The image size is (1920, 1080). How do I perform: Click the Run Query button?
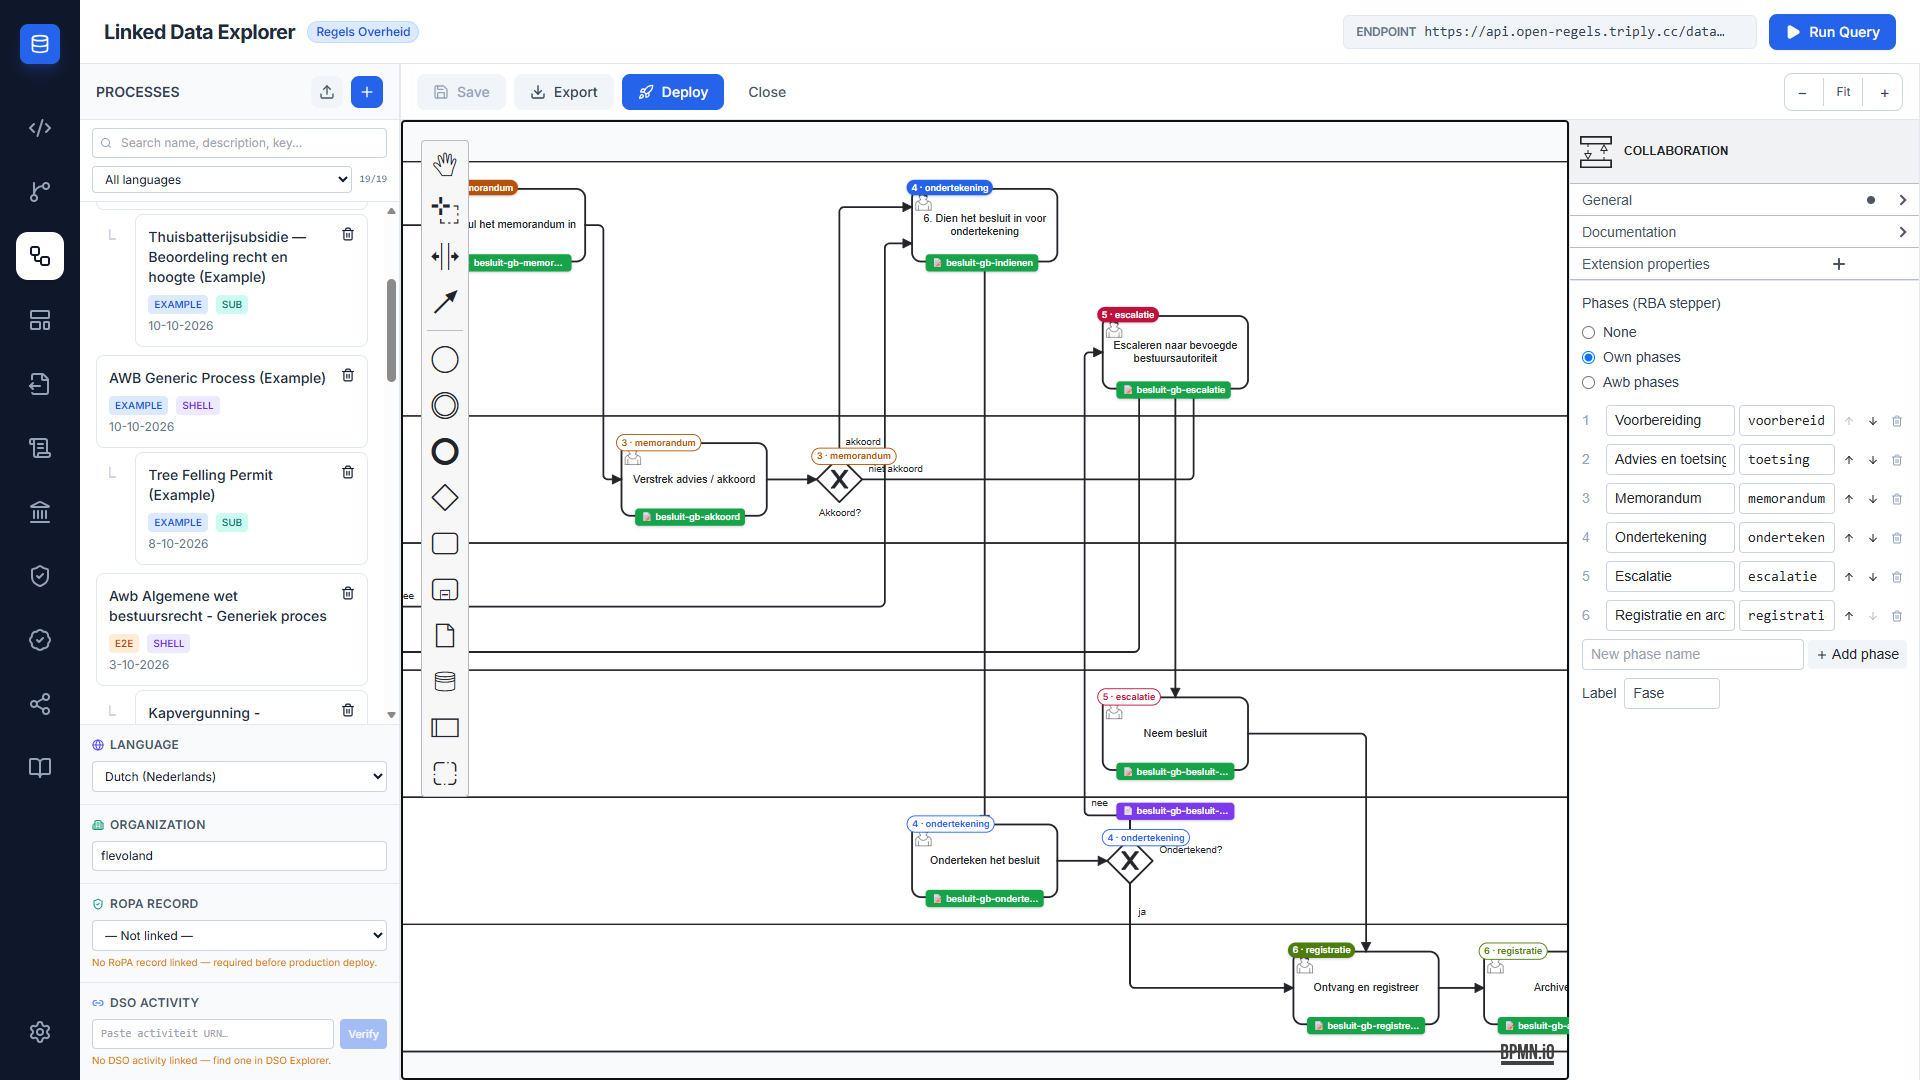(x=1832, y=32)
